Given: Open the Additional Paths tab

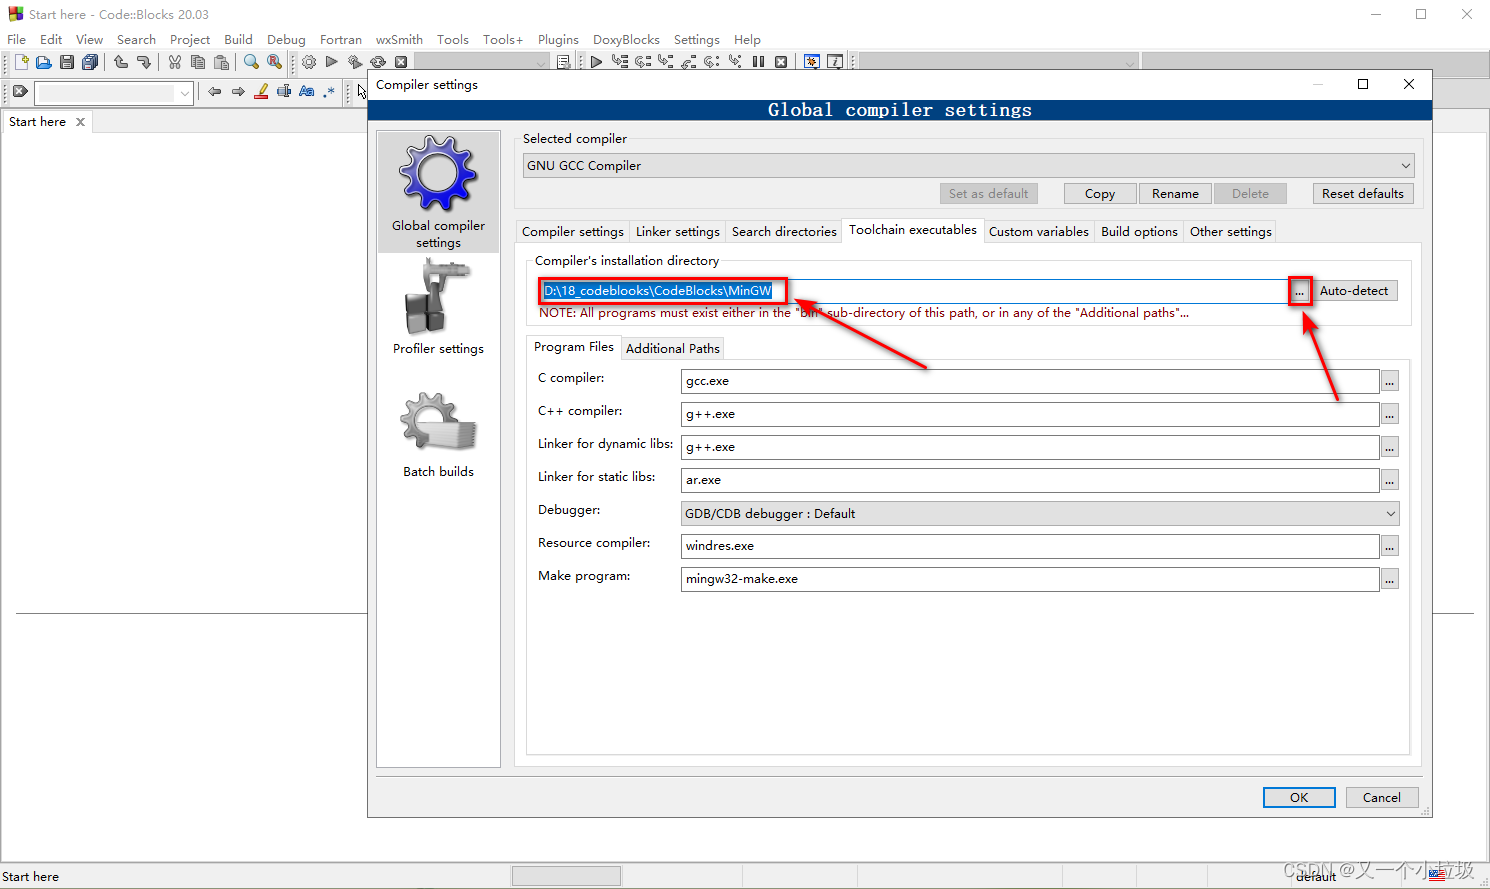Looking at the screenshot, I should click(673, 348).
